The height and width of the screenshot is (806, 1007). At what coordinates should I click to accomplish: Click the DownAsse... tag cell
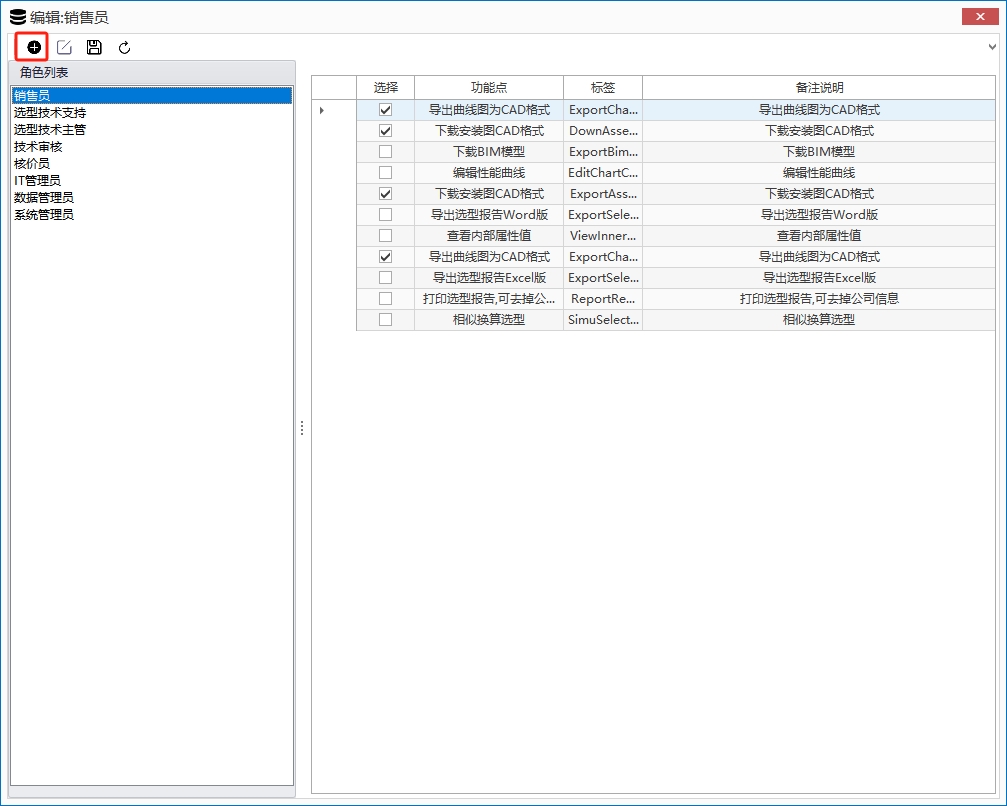[x=603, y=131]
